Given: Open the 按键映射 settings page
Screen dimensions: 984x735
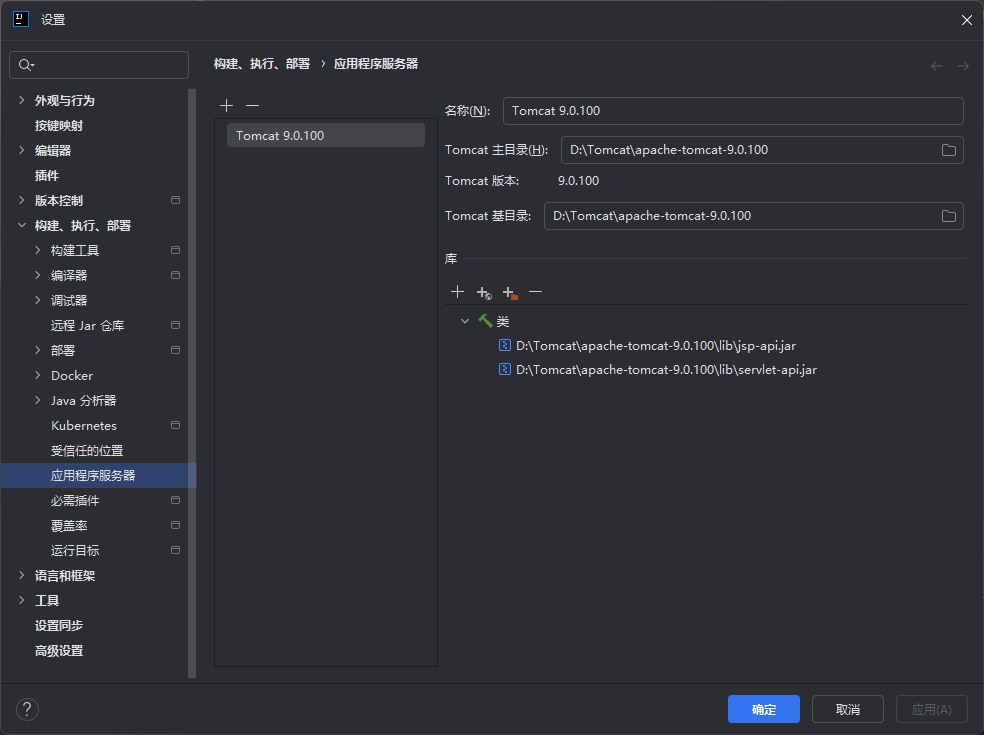Looking at the screenshot, I should click(59, 126).
